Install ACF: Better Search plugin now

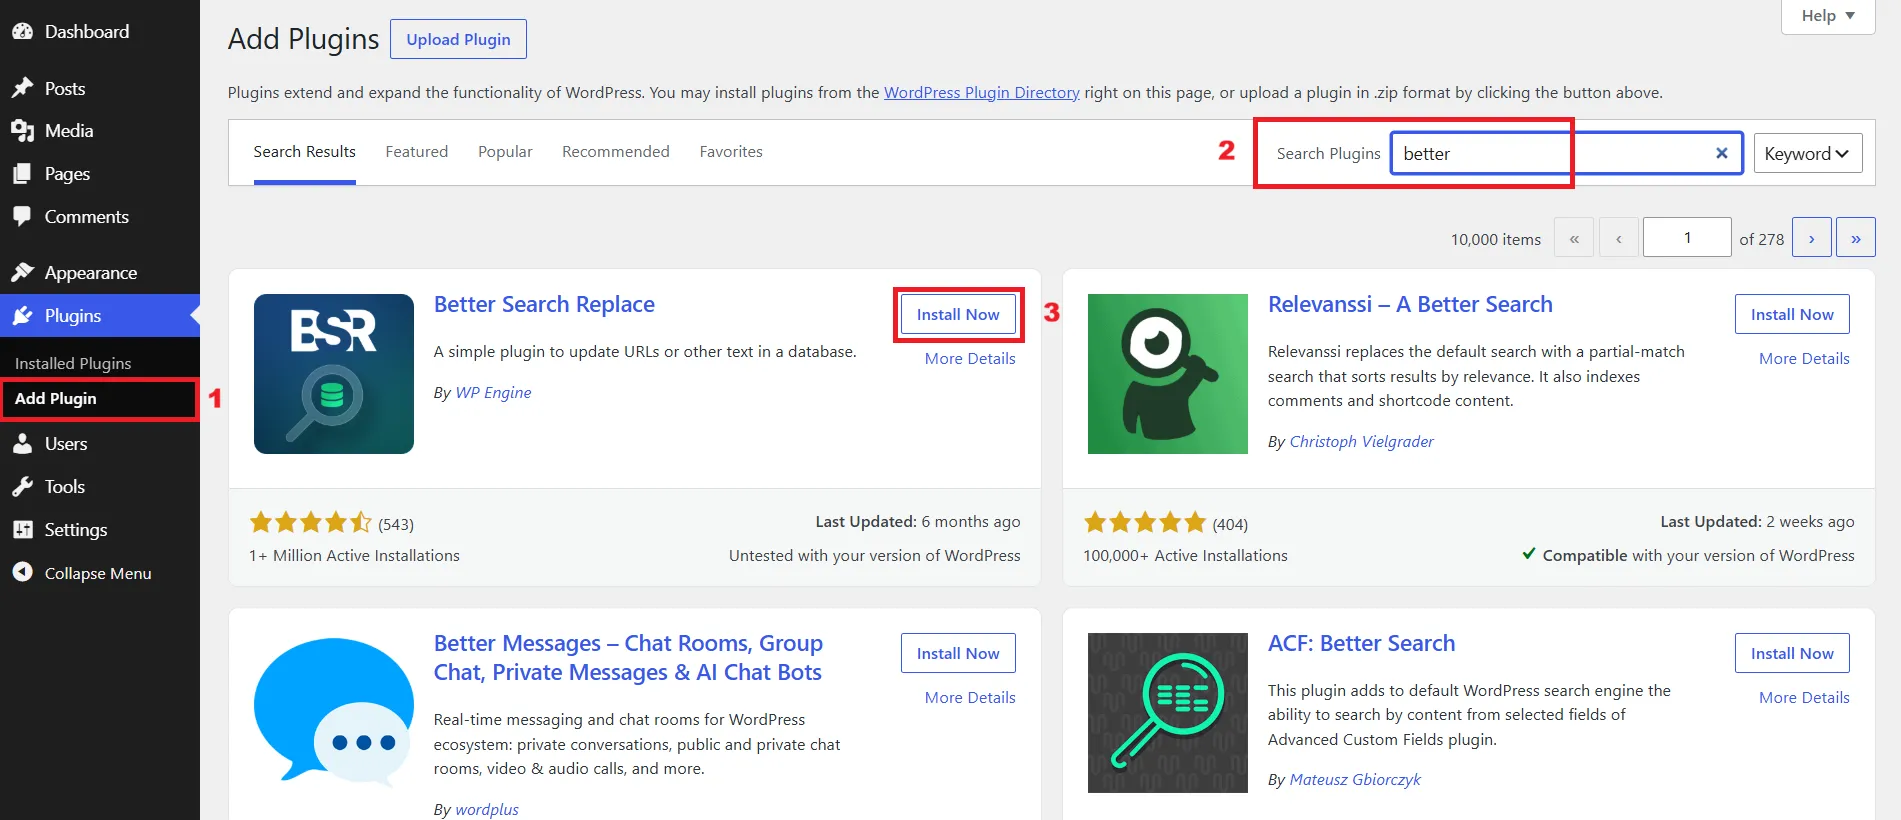(1792, 653)
